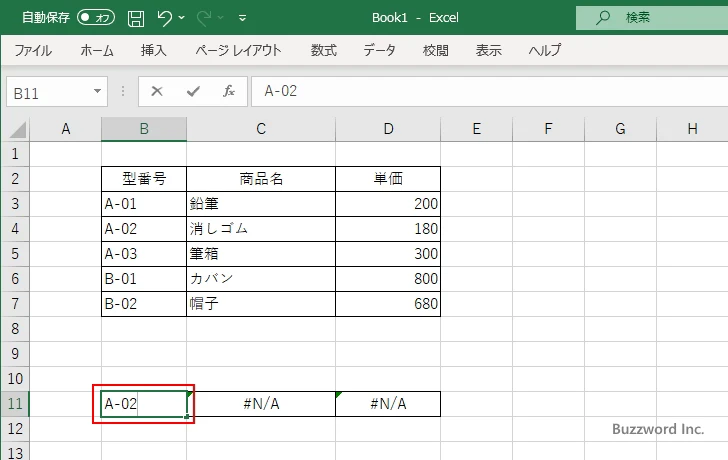This screenshot has height=460, width=728.
Task: Select row 1 header
Action: (x=15, y=154)
